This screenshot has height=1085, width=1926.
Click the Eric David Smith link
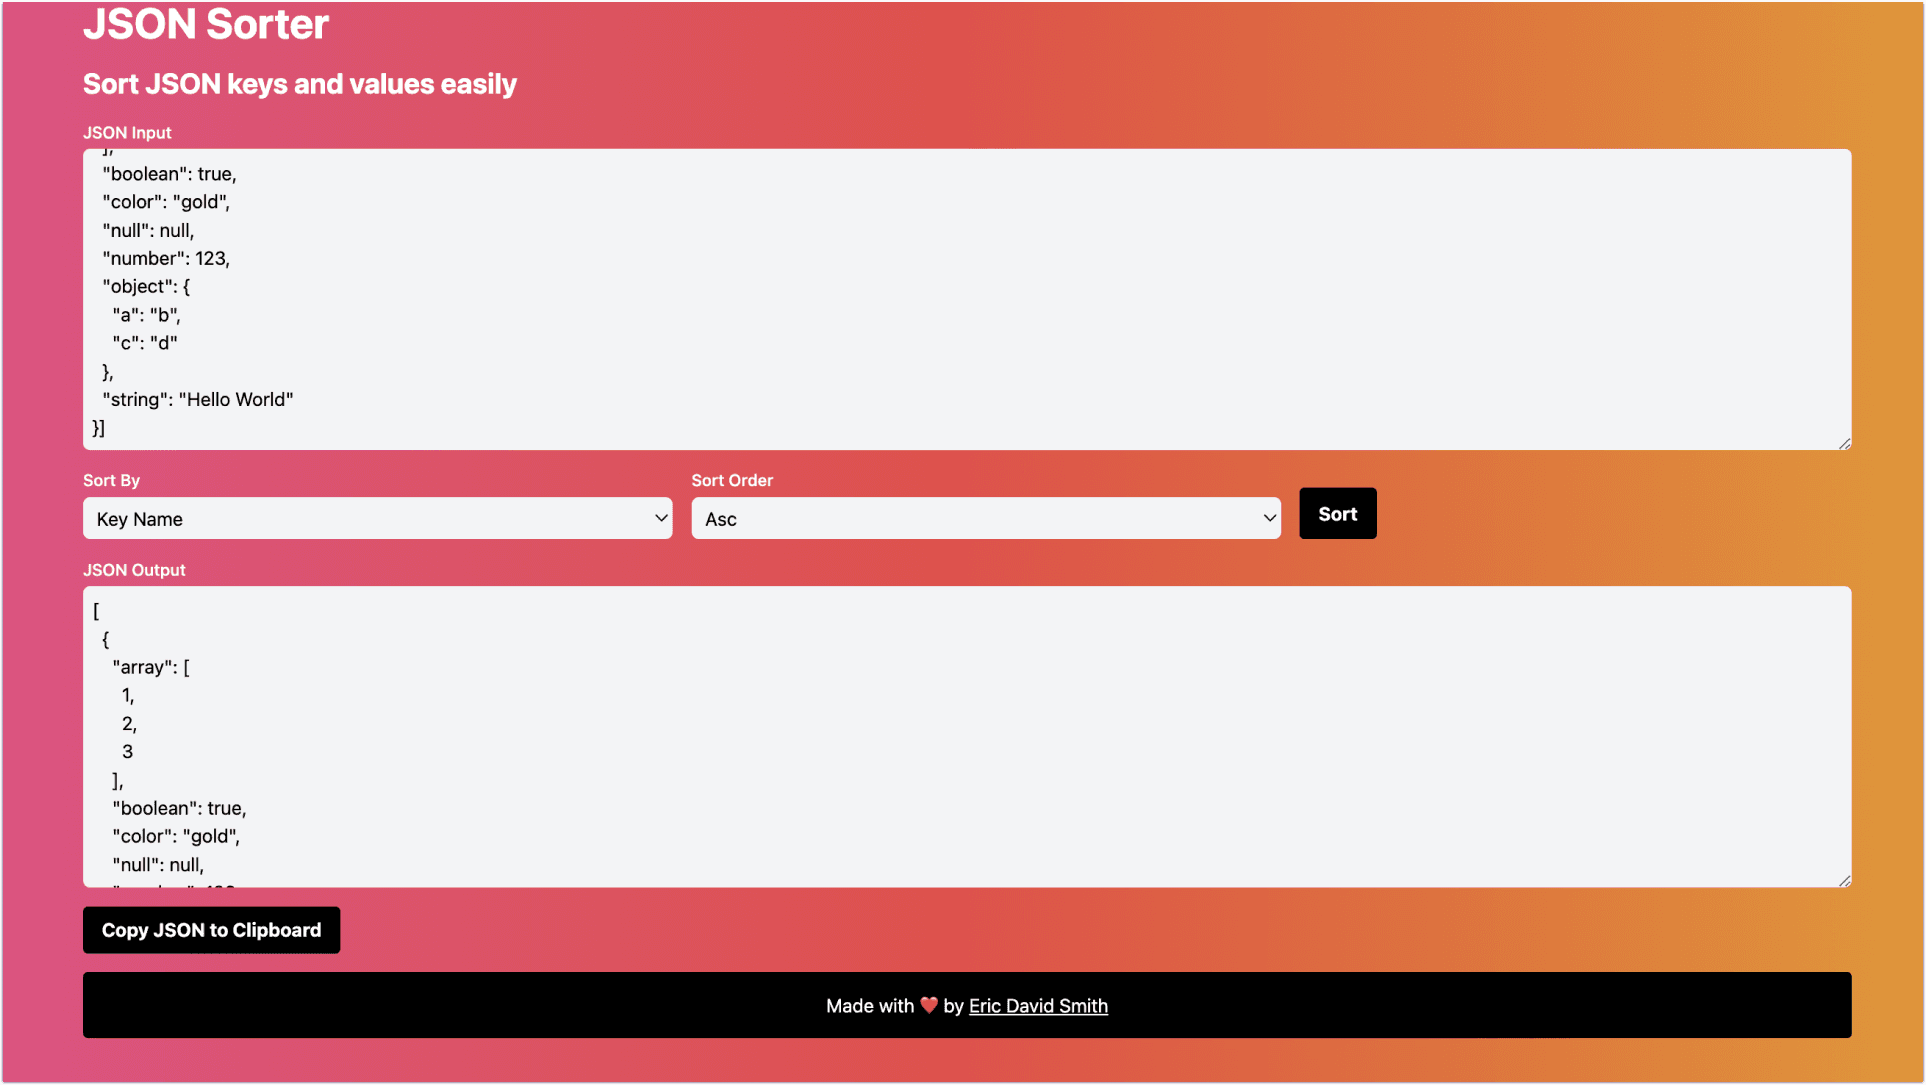coord(1037,1006)
